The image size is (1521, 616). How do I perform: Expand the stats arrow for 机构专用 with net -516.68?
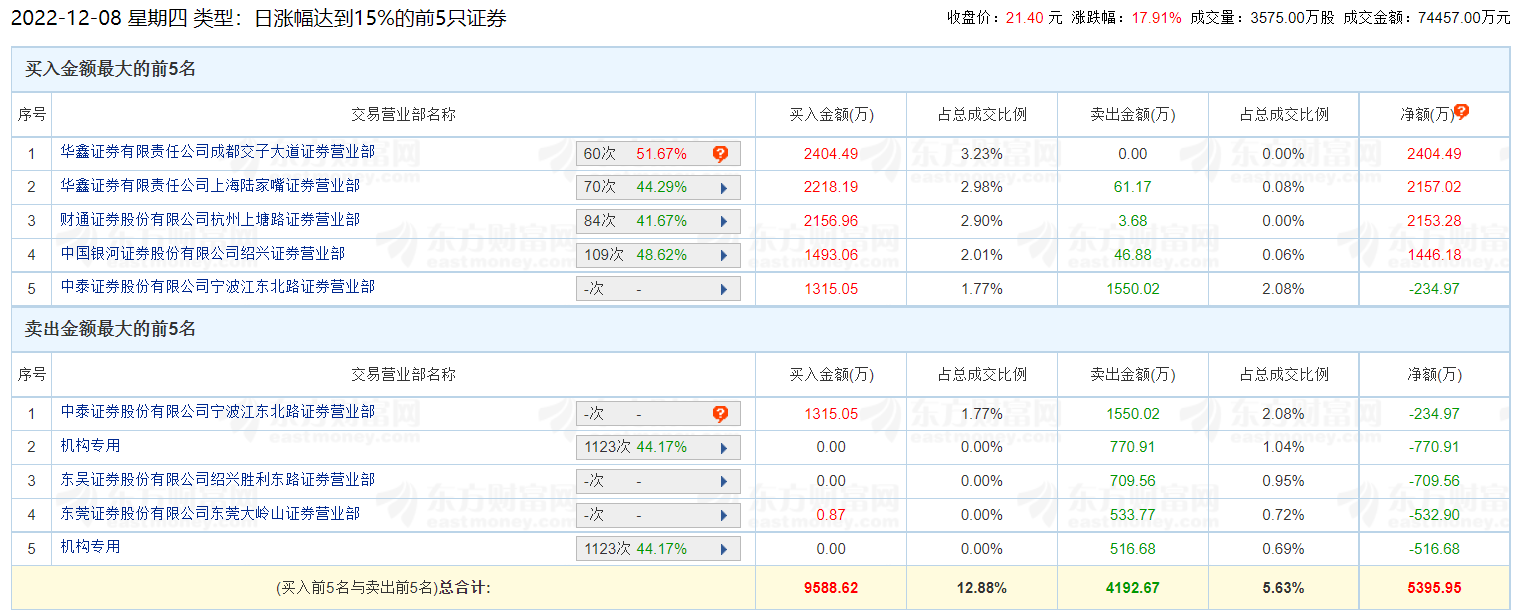coord(723,549)
